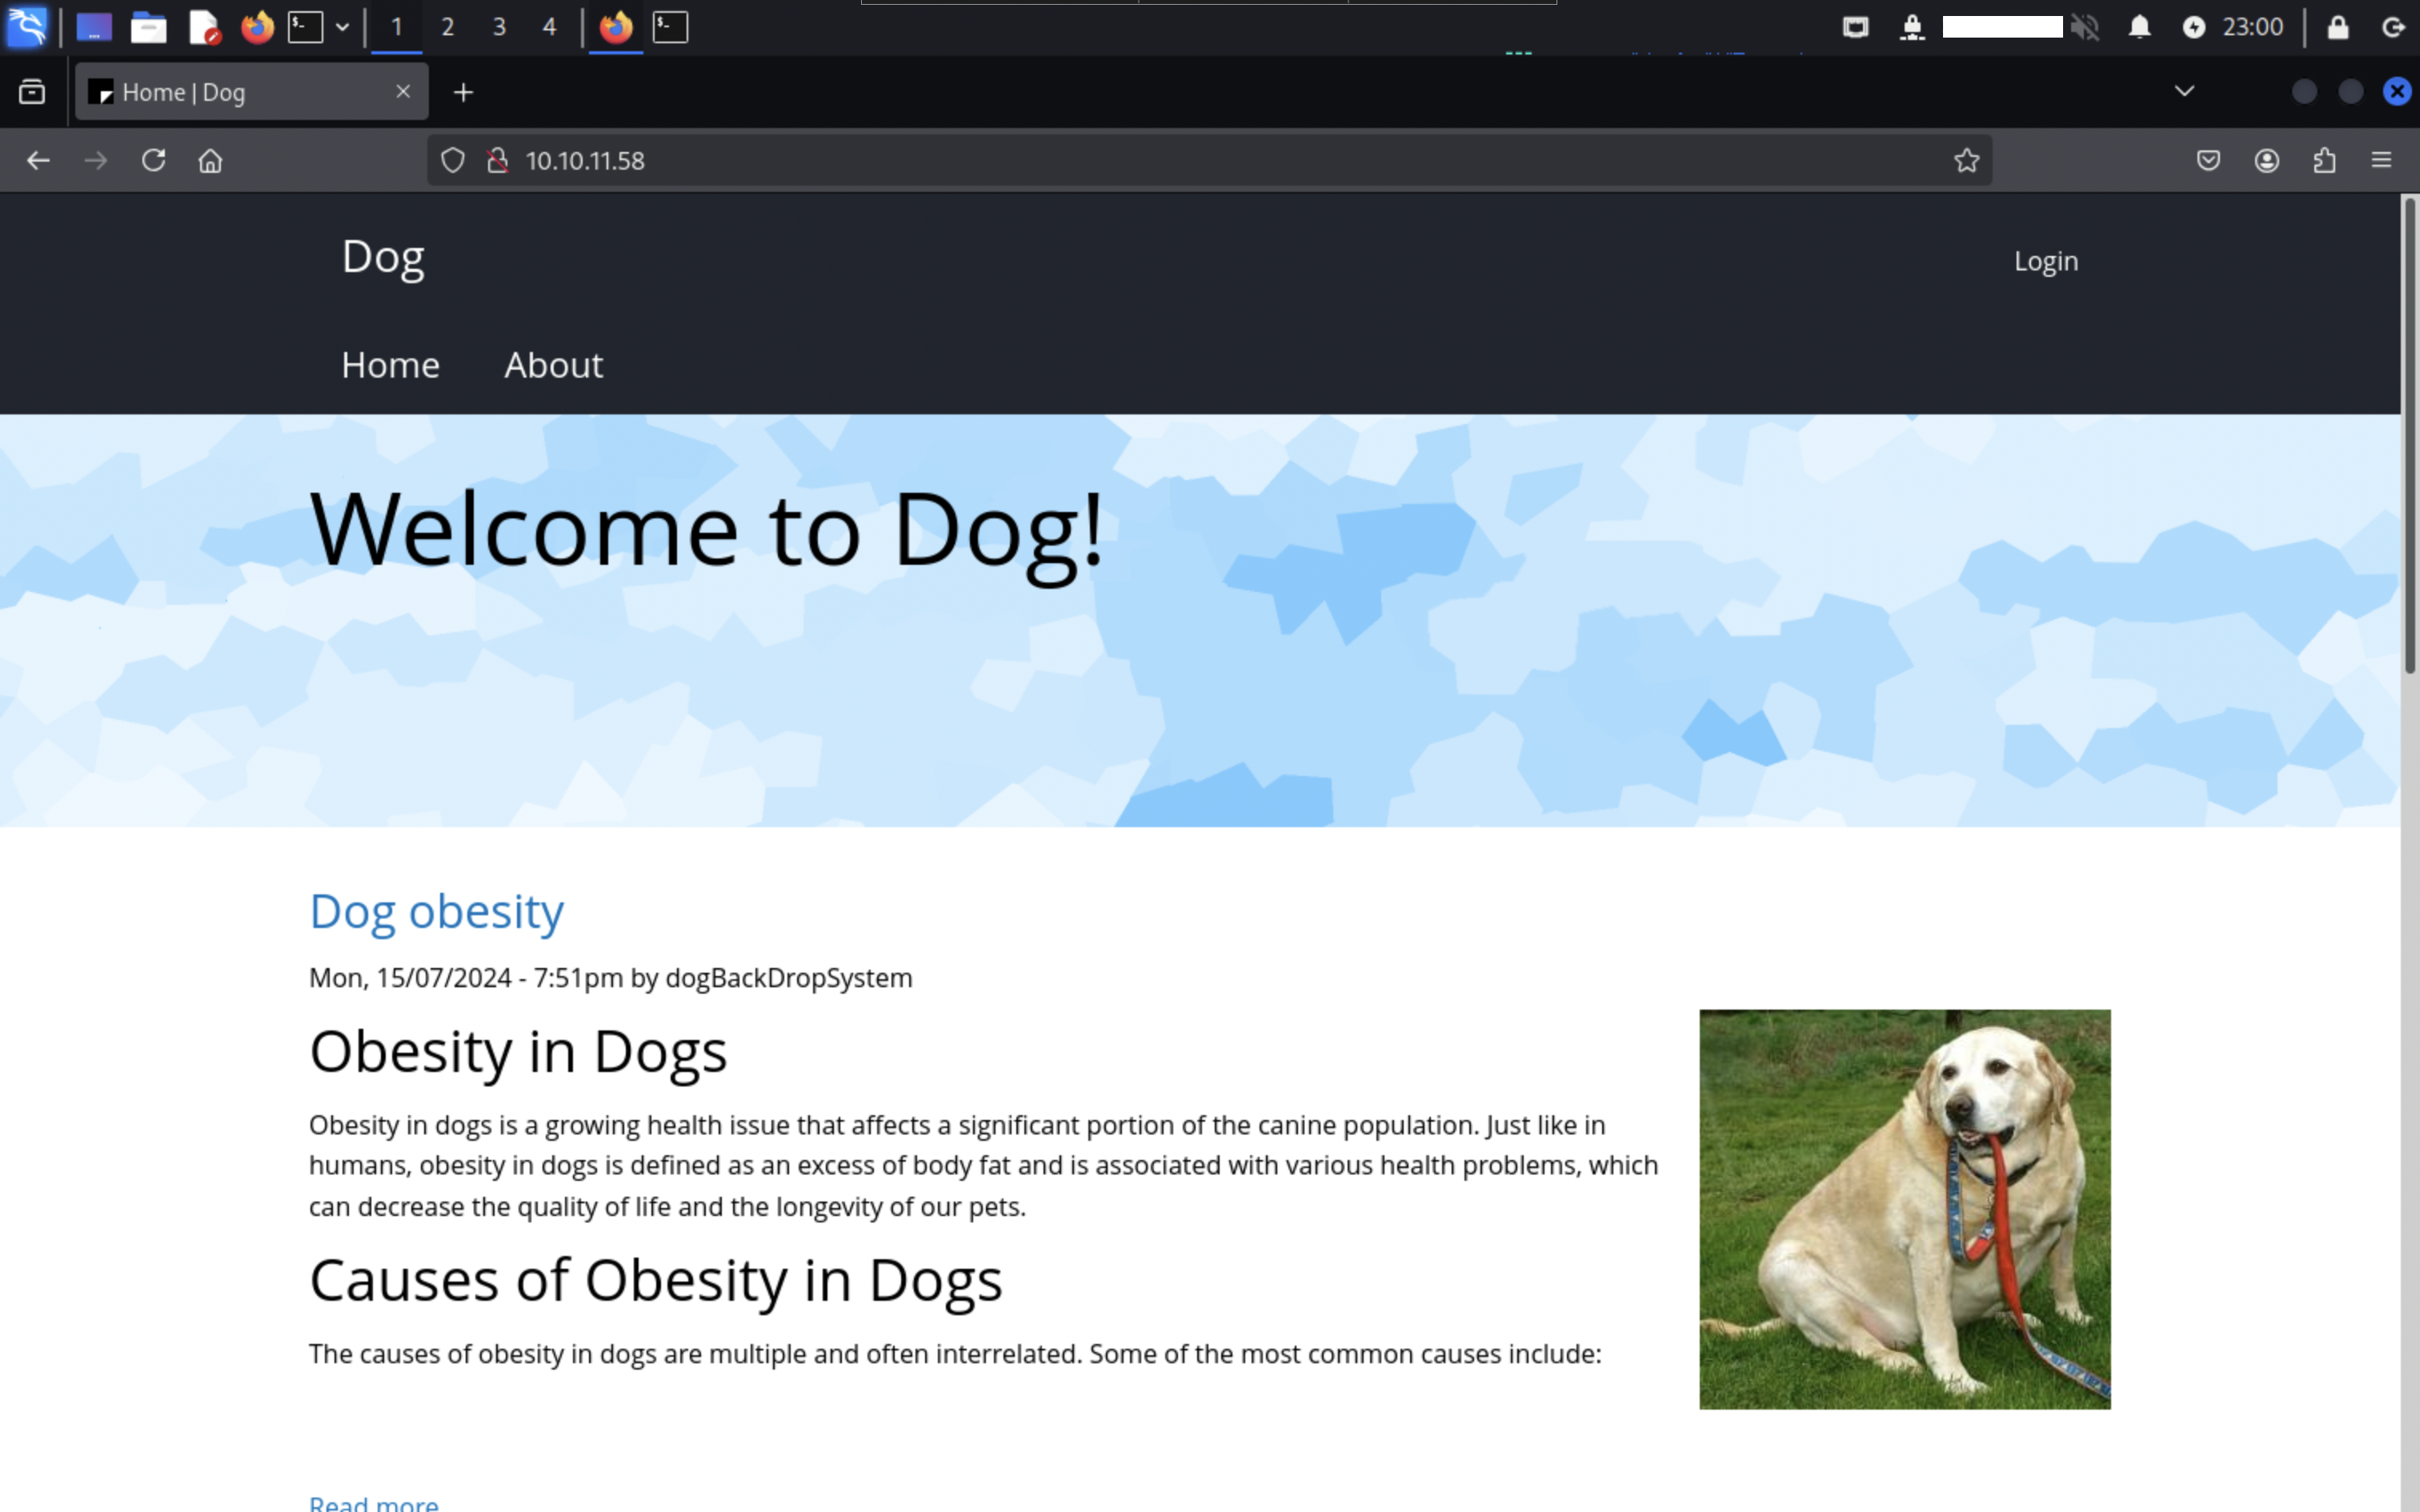
Task: Click the 10.10.11.58 address bar
Action: [x=1200, y=160]
